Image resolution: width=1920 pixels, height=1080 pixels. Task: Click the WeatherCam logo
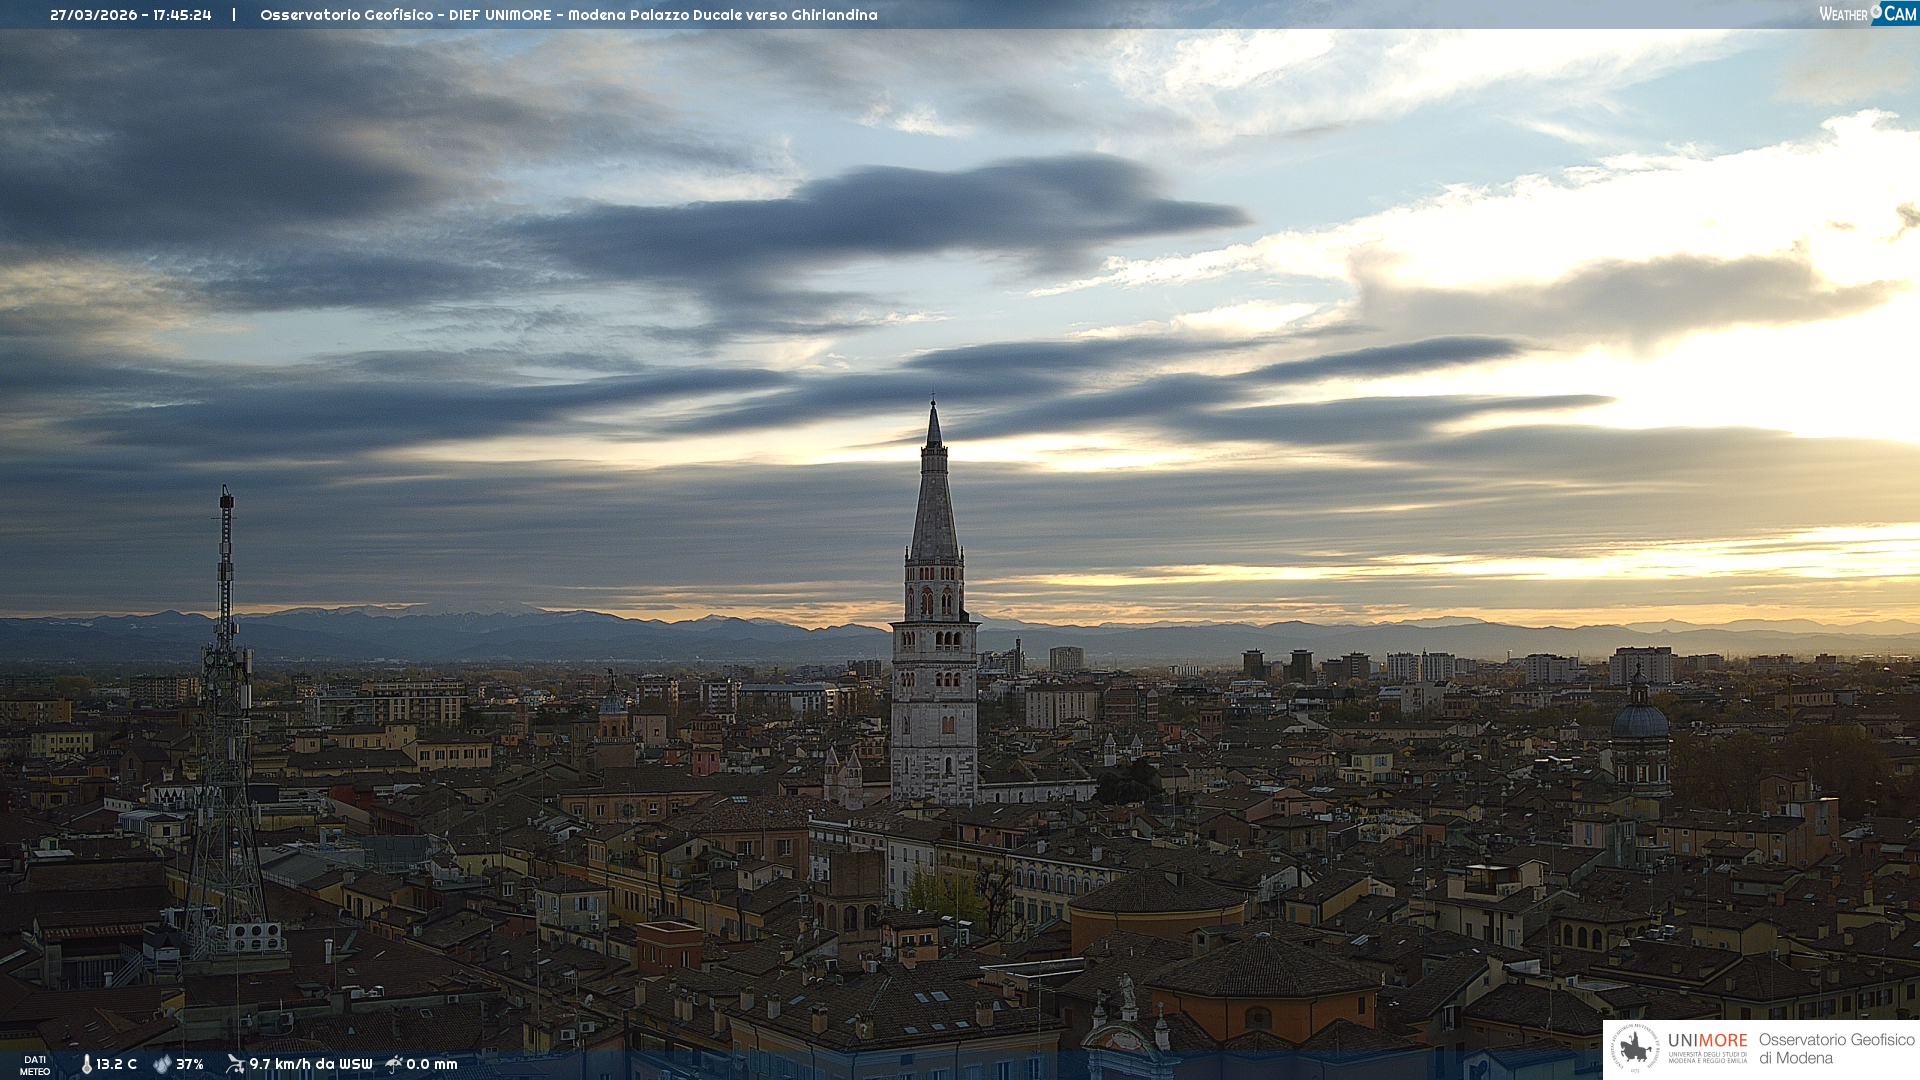click(1867, 14)
